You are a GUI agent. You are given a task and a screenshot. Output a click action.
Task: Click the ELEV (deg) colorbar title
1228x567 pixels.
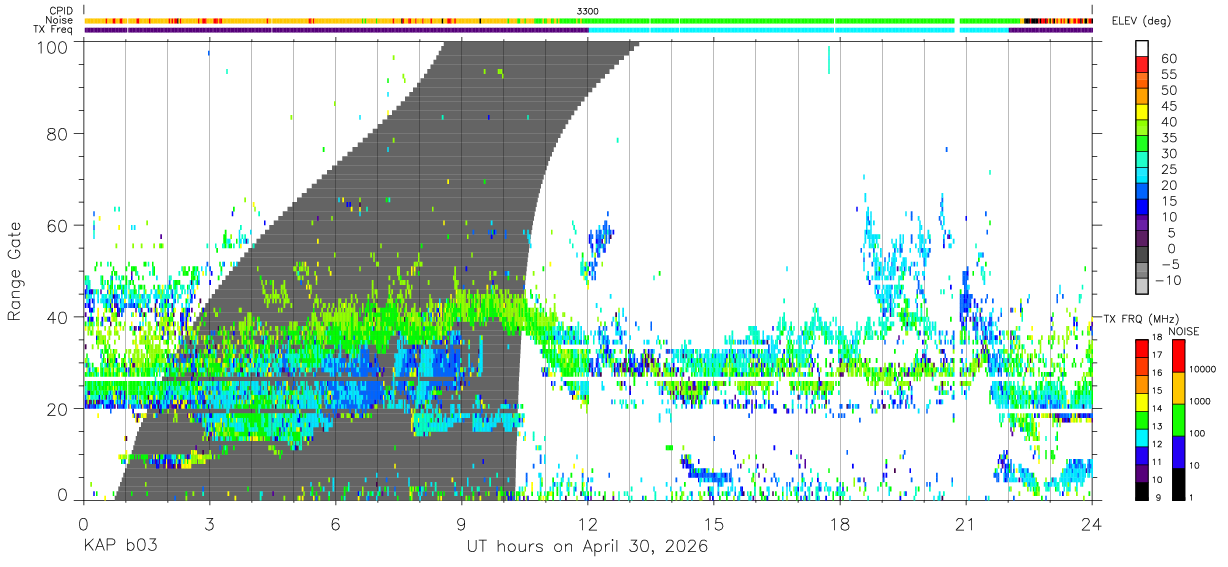click(1141, 21)
